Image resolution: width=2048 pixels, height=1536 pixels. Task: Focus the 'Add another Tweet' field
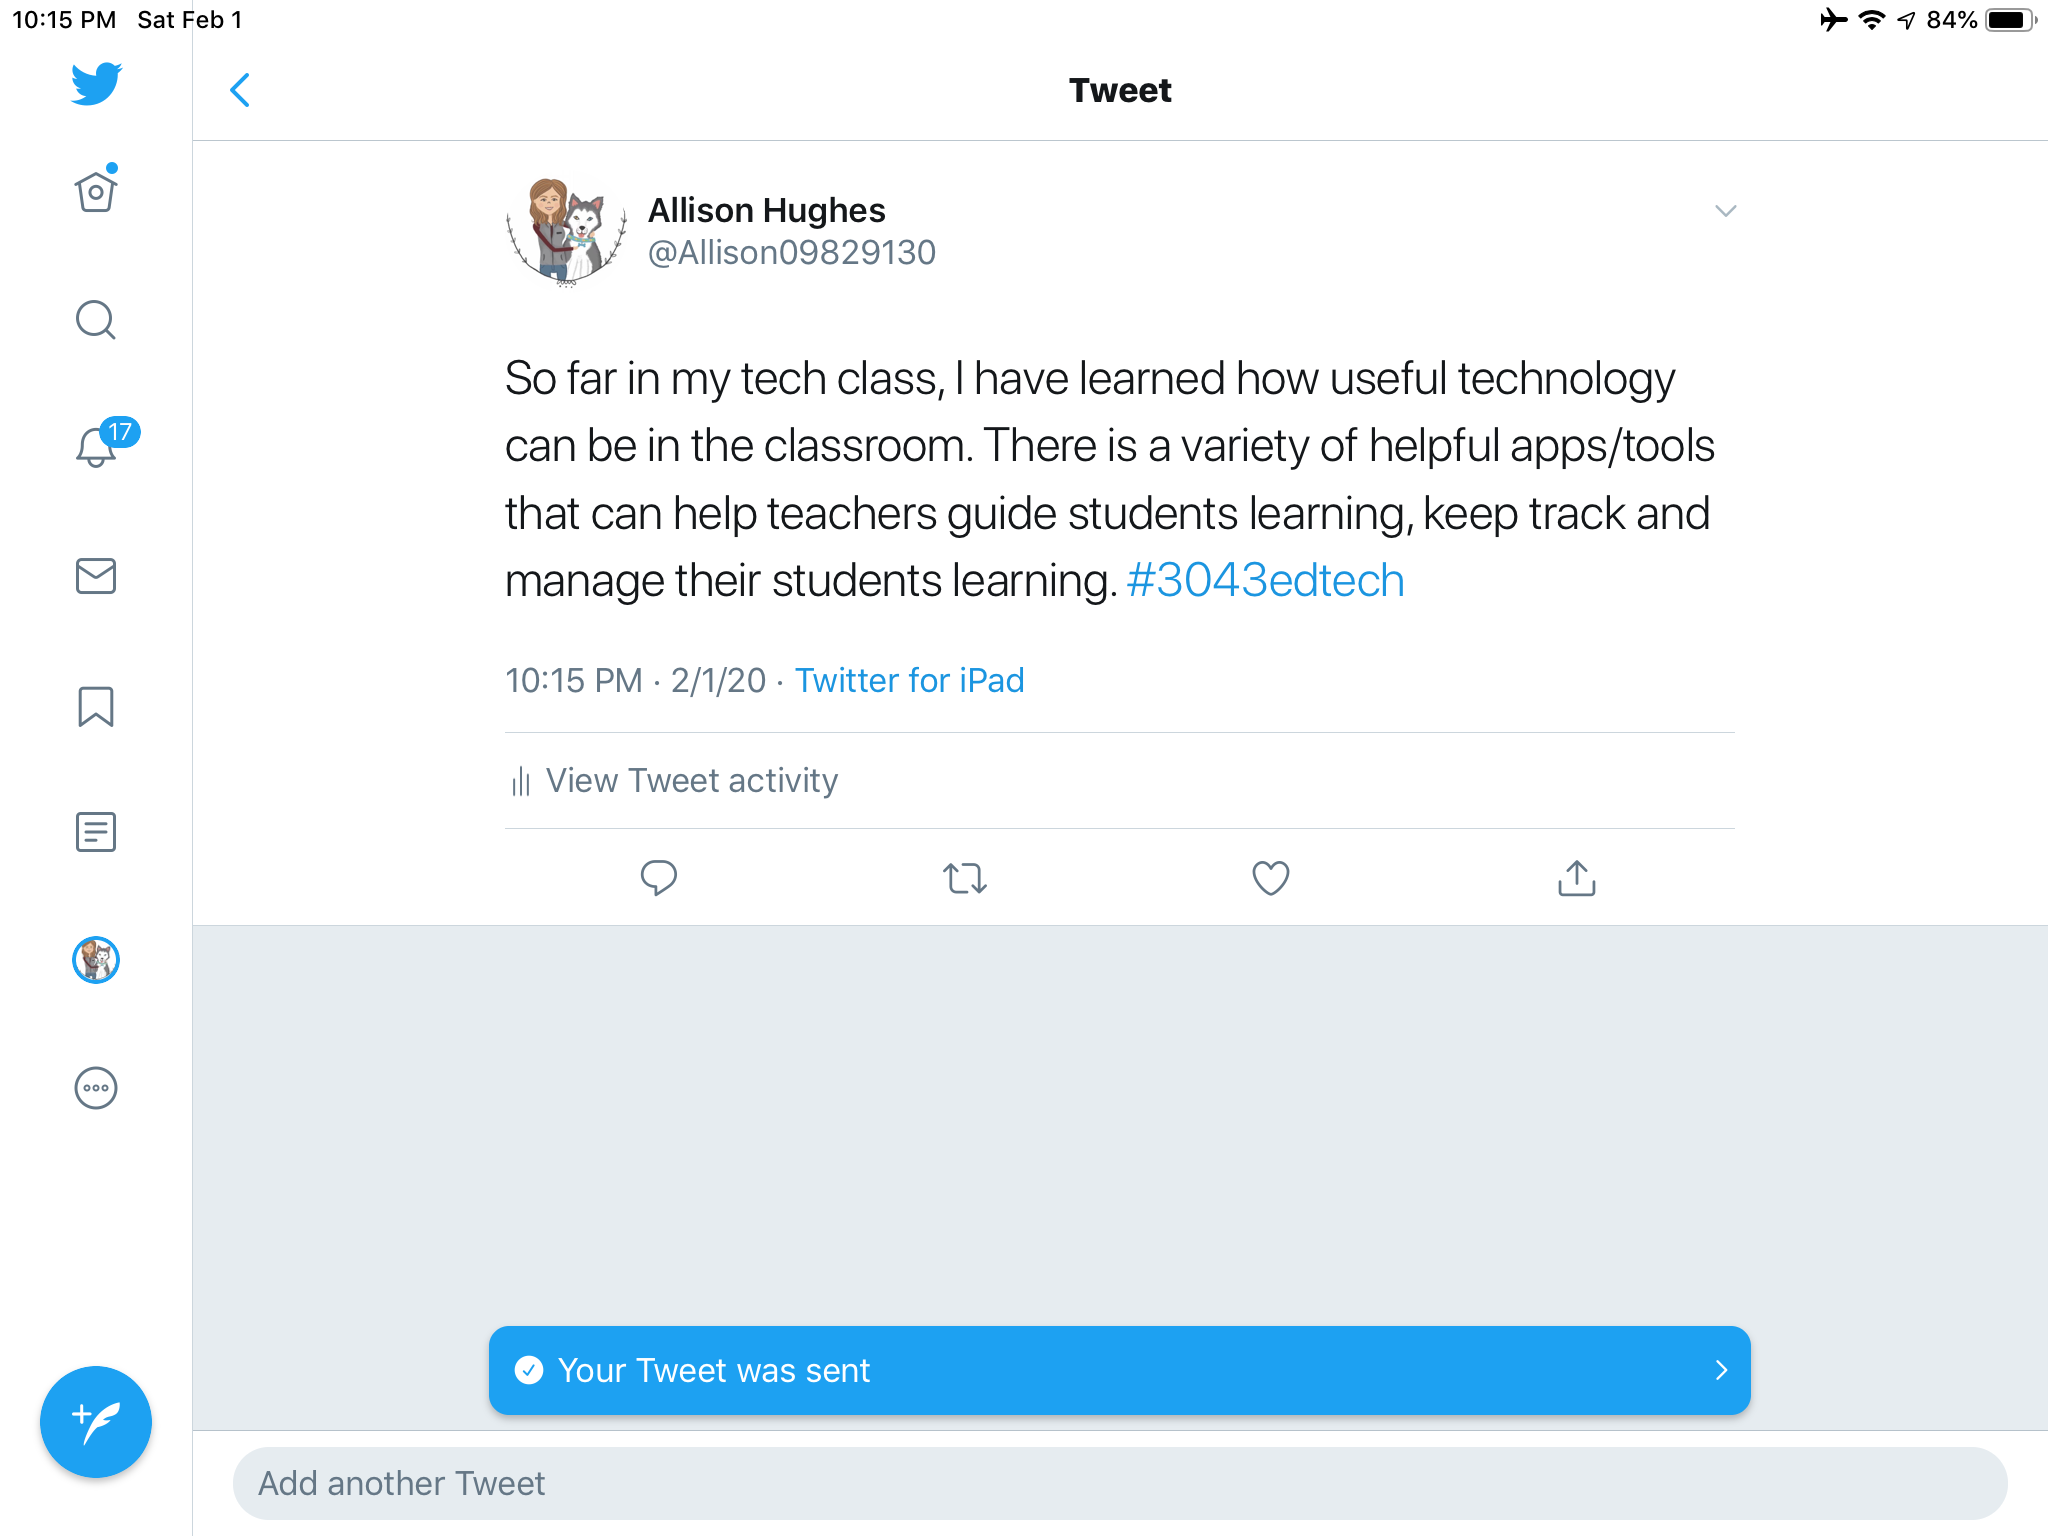1120,1483
